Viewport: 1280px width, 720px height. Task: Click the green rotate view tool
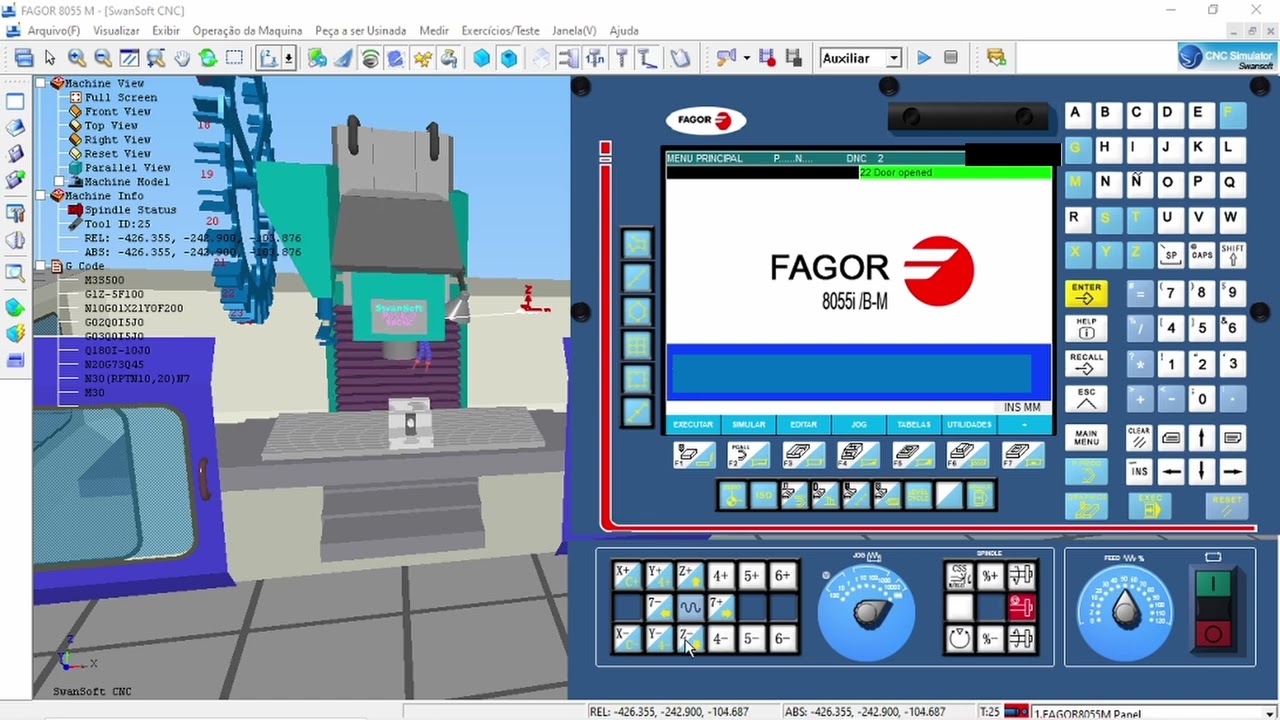coord(208,58)
